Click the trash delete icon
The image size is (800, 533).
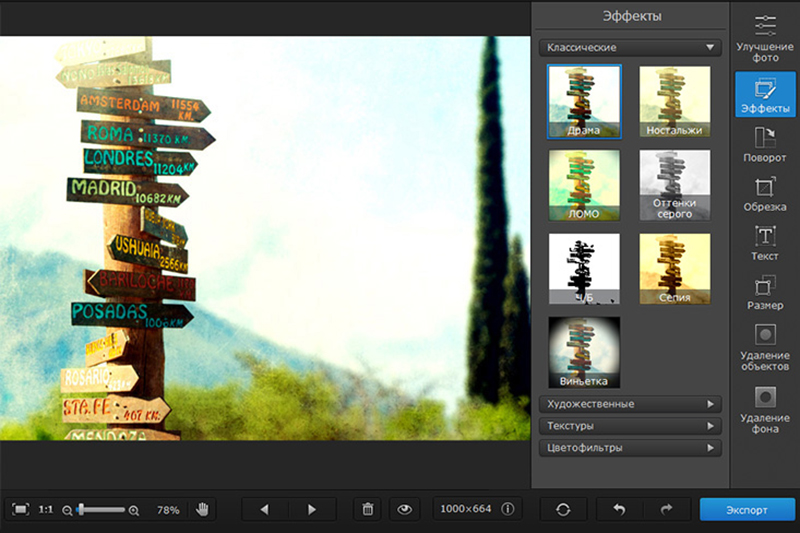(367, 509)
